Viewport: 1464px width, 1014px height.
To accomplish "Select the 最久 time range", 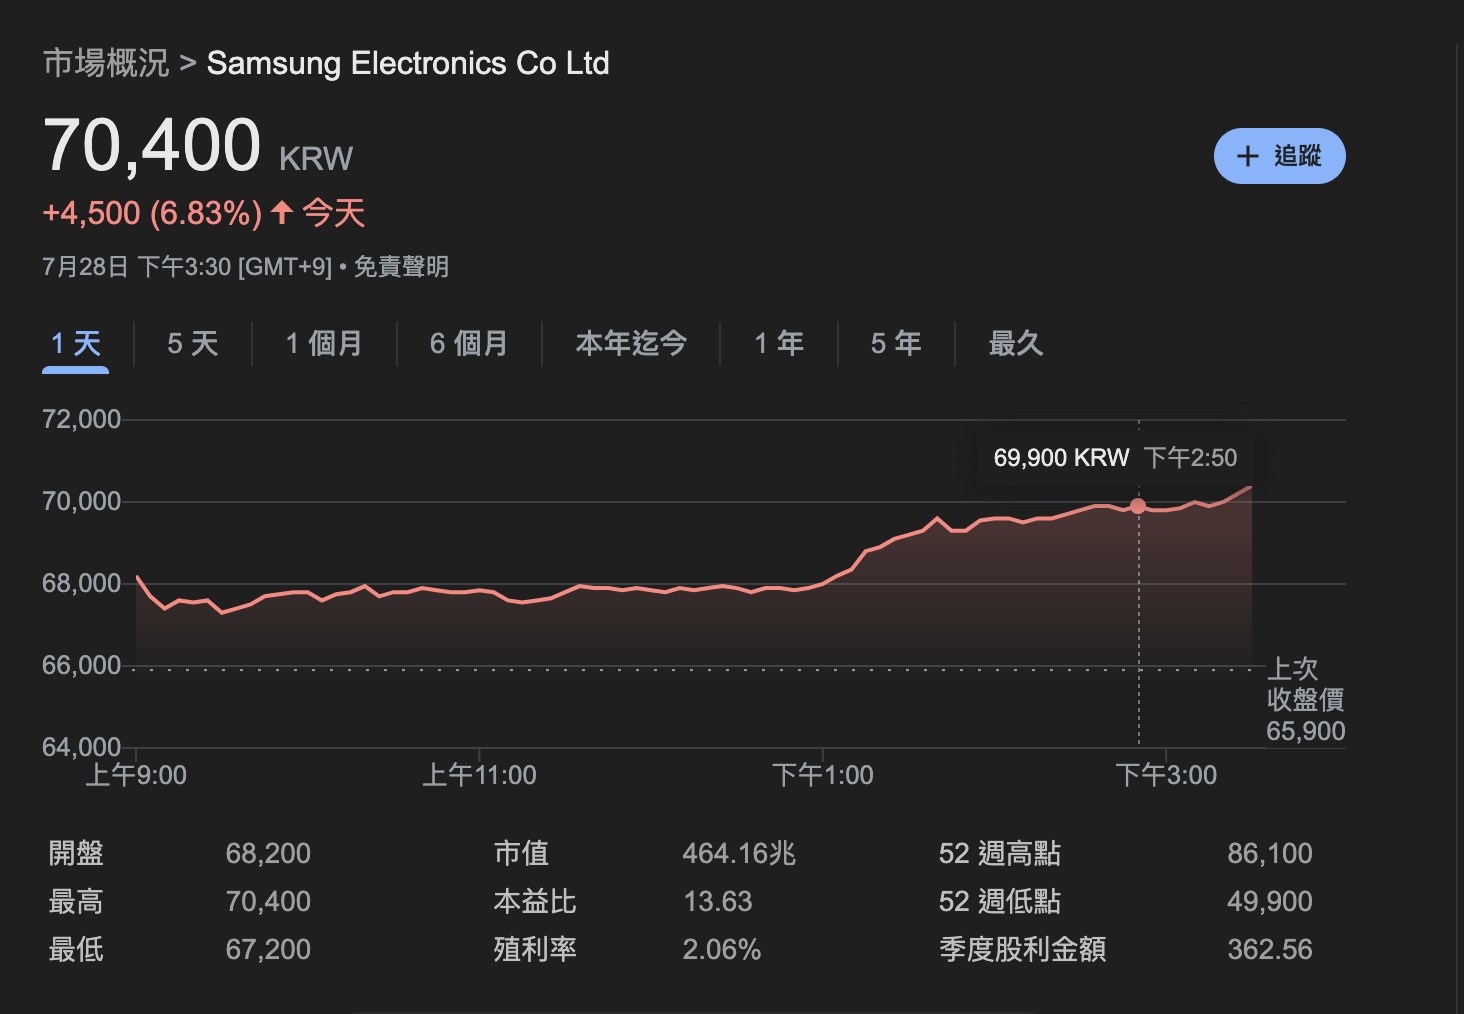I will coord(1016,343).
